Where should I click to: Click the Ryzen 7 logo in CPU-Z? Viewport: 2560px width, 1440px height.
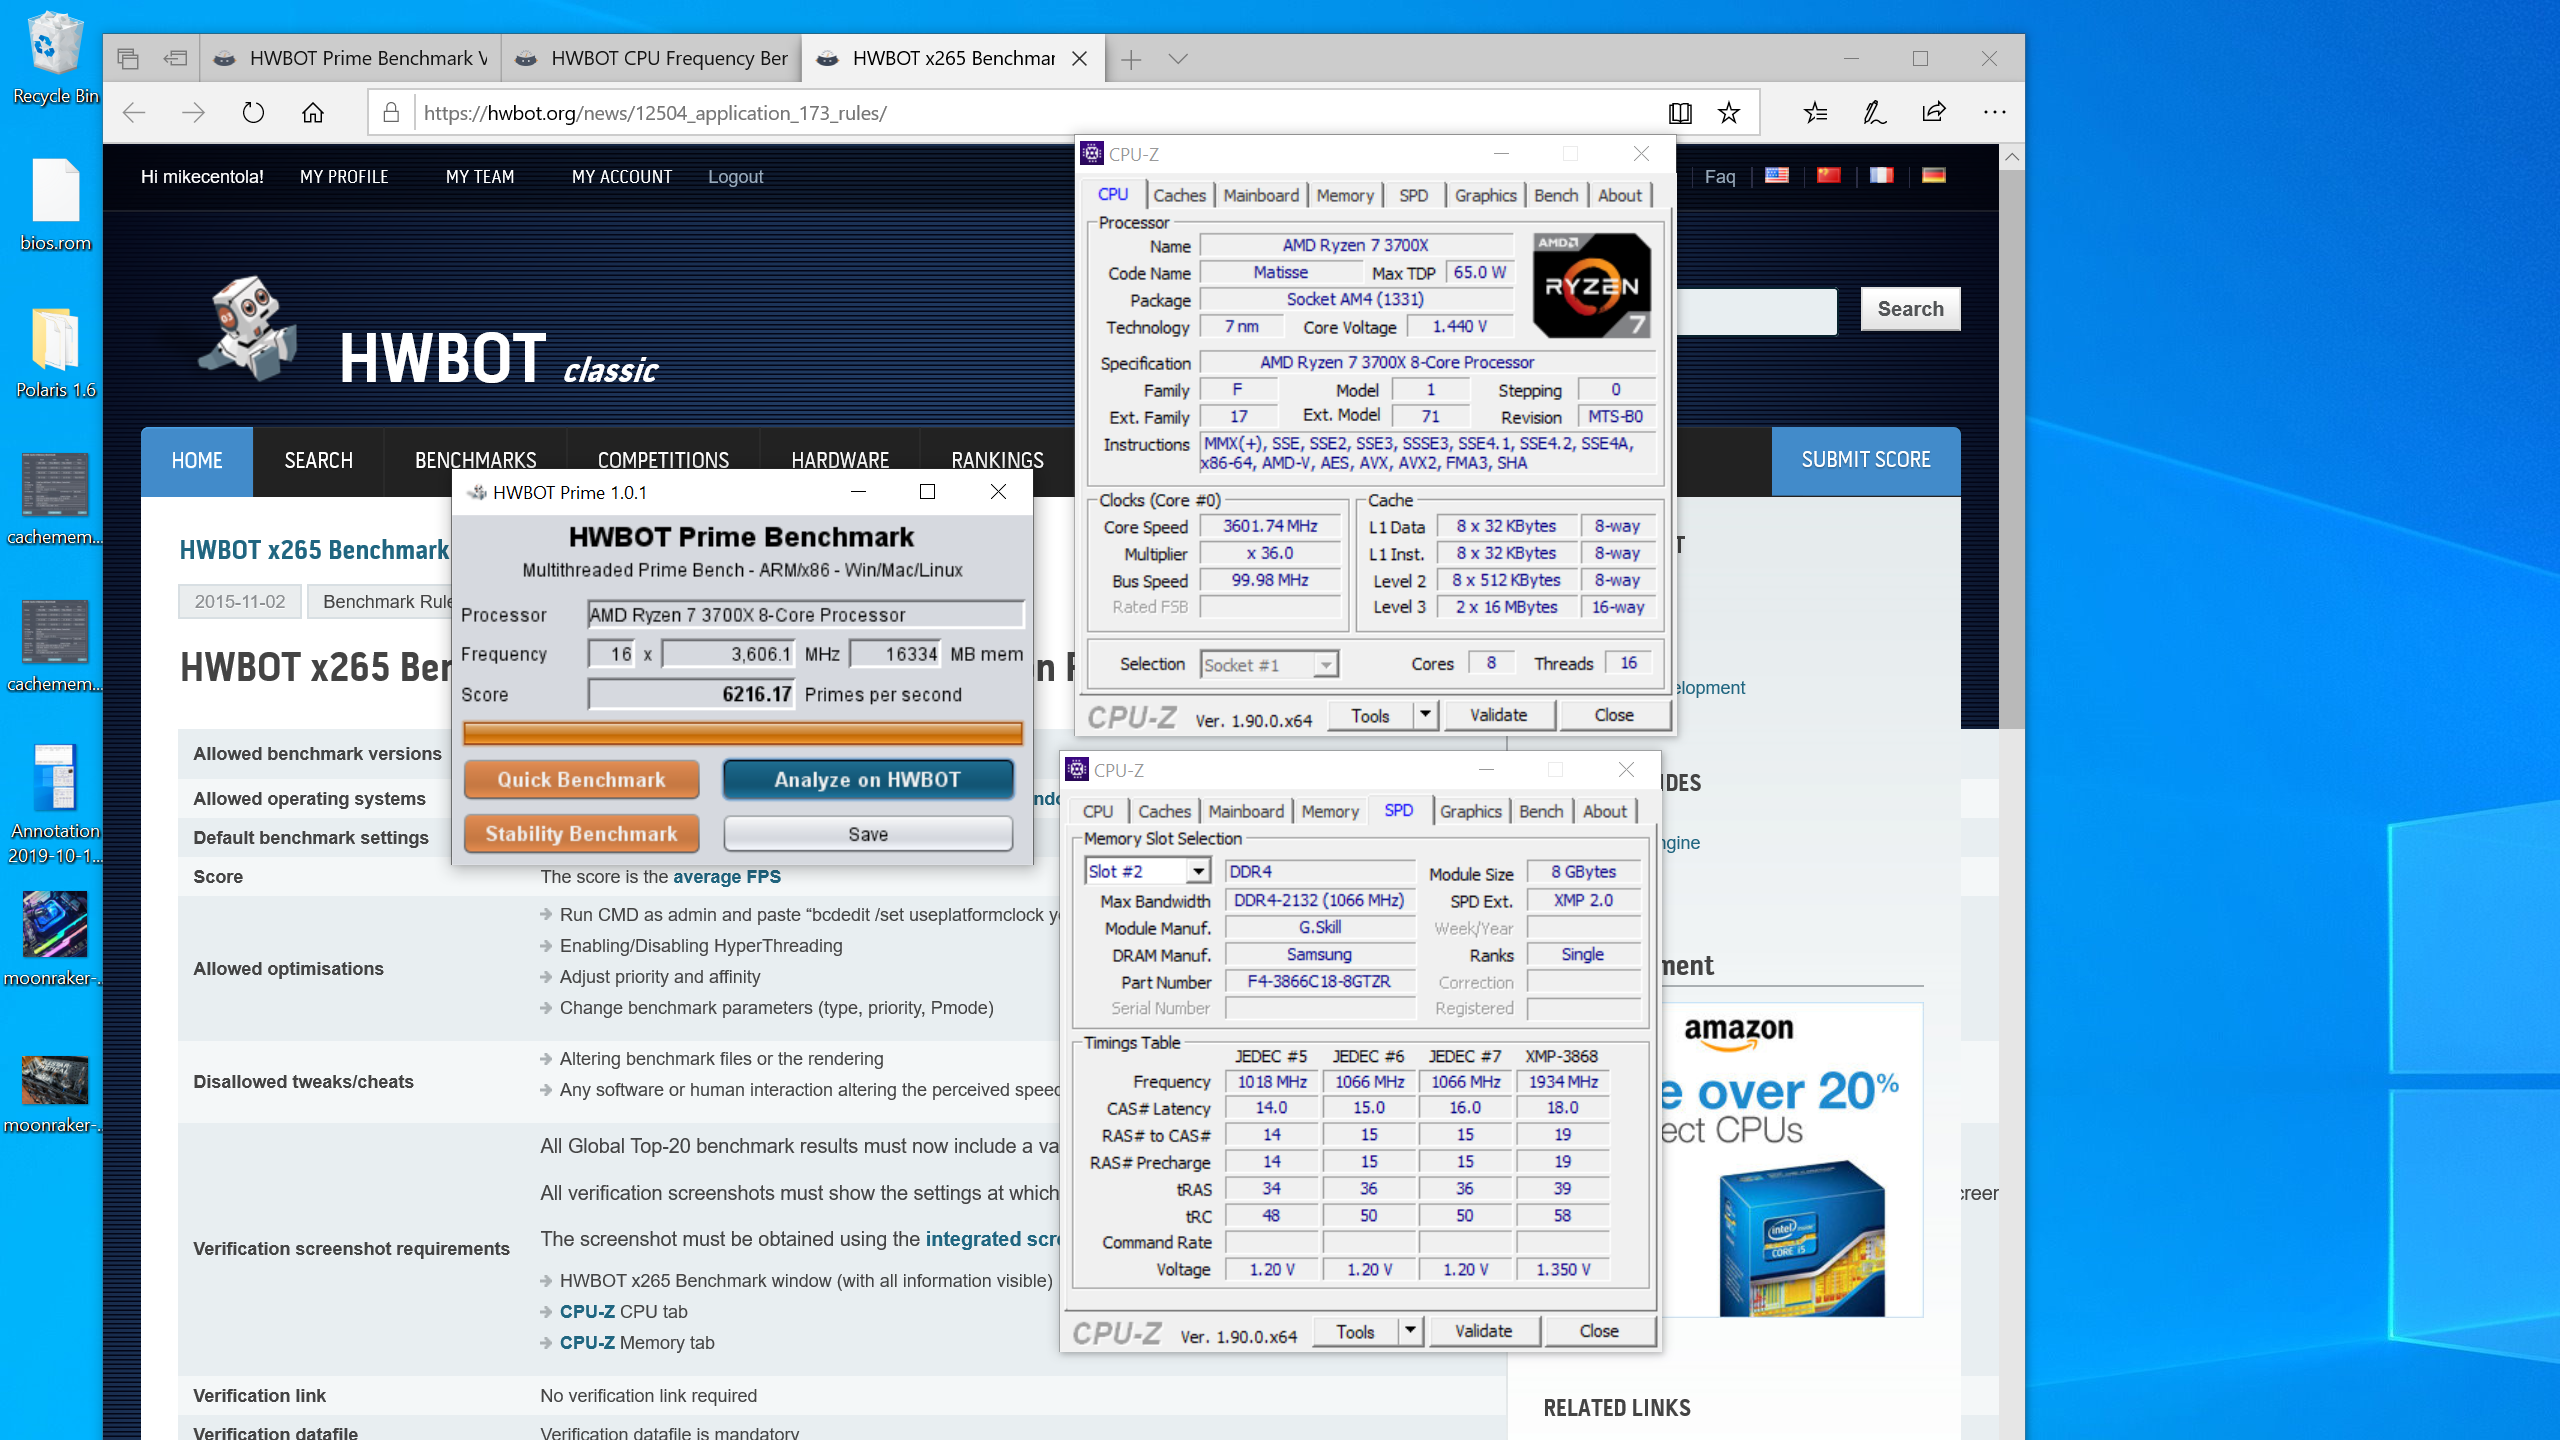(1591, 286)
